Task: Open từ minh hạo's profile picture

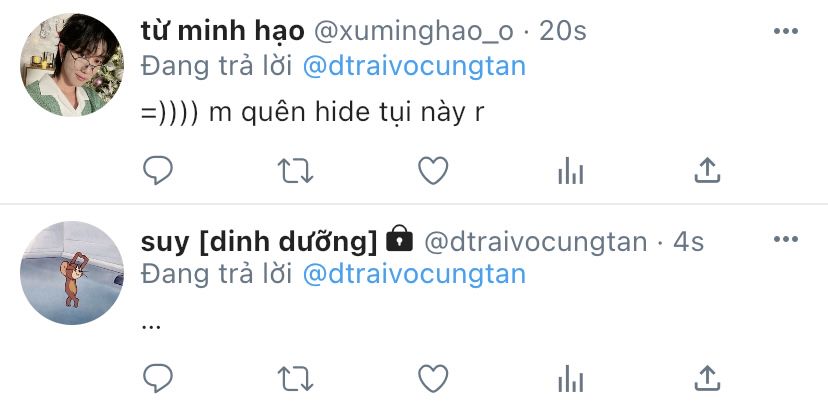Action: tap(72, 65)
